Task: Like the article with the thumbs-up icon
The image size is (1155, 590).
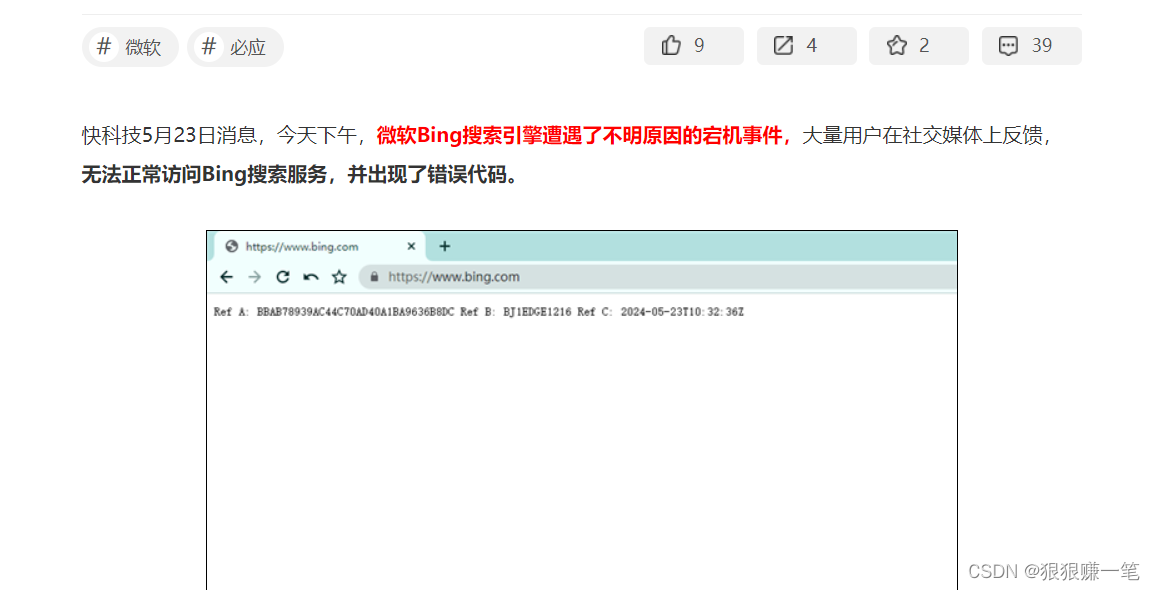Action: click(671, 45)
